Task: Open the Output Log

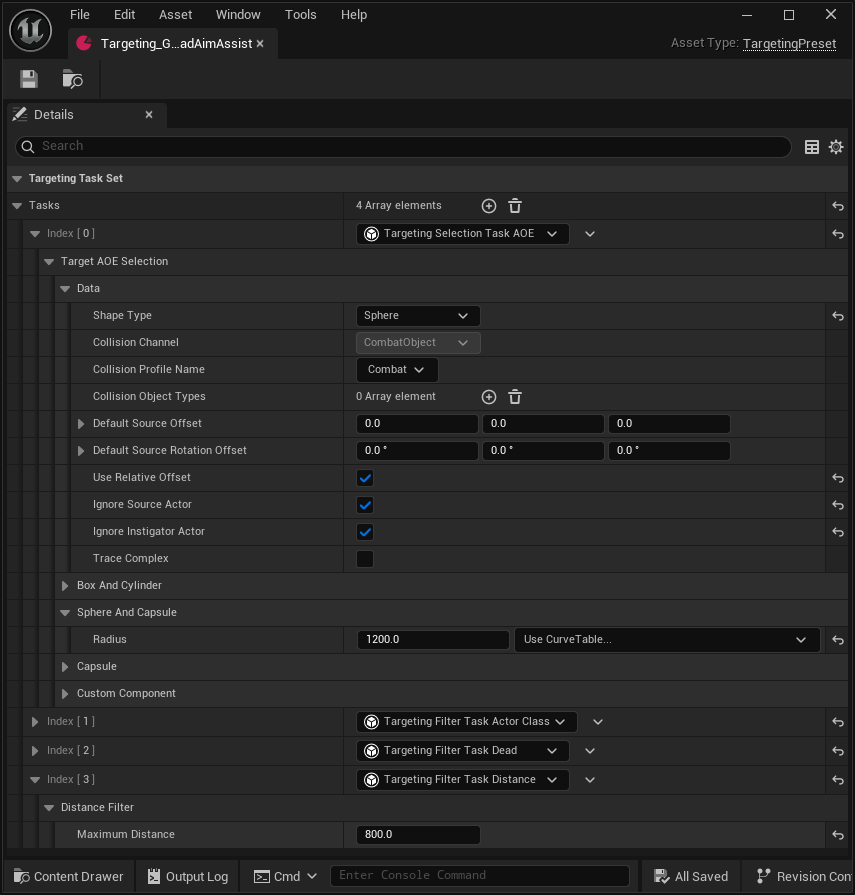Action: [x=188, y=876]
